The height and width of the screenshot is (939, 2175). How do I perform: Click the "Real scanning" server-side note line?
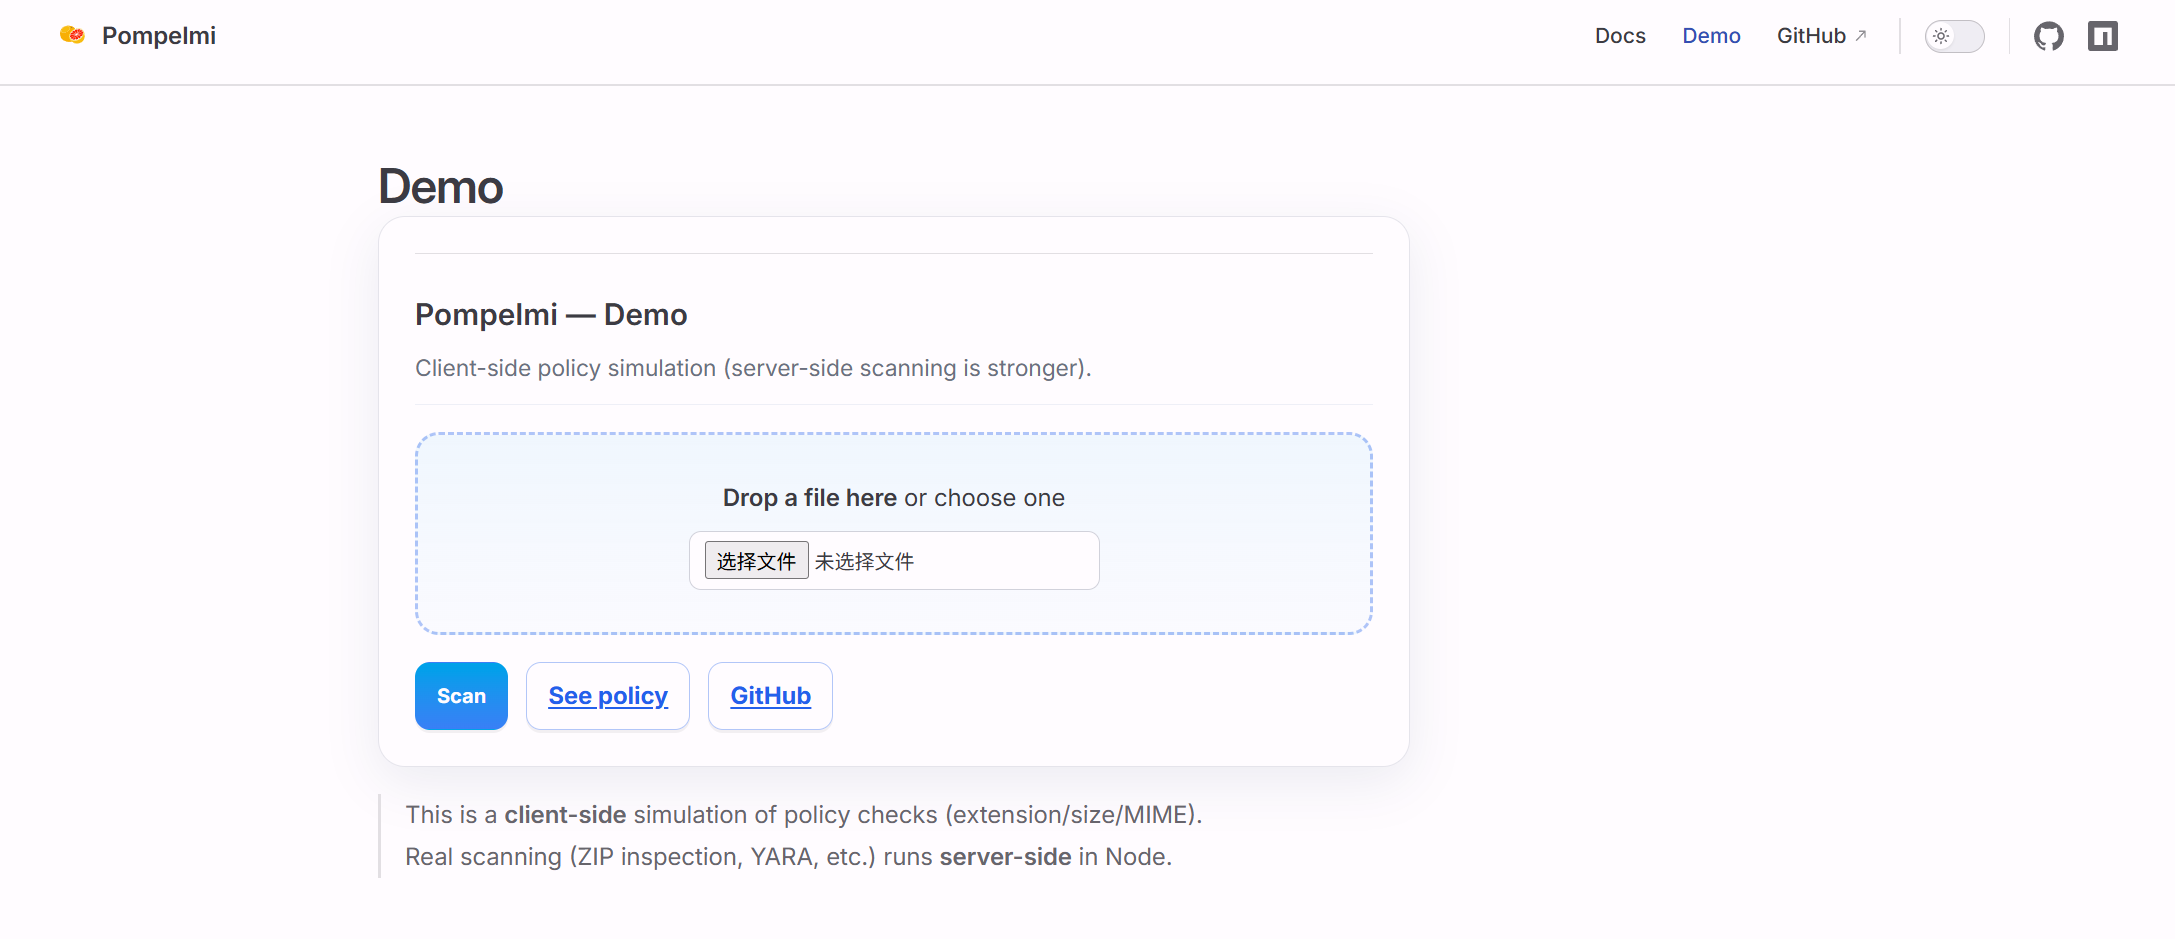click(x=788, y=857)
